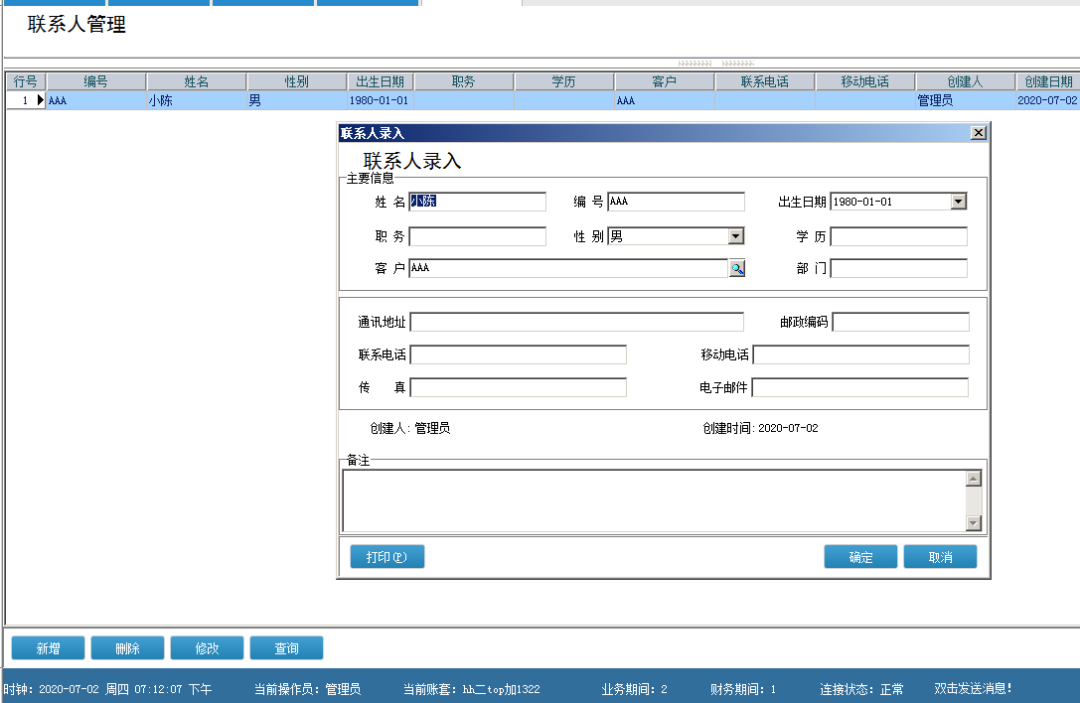This screenshot has height=703, width=1080.
Task: Click the 当前操作员: 管理员 status entry
Action: point(307,689)
